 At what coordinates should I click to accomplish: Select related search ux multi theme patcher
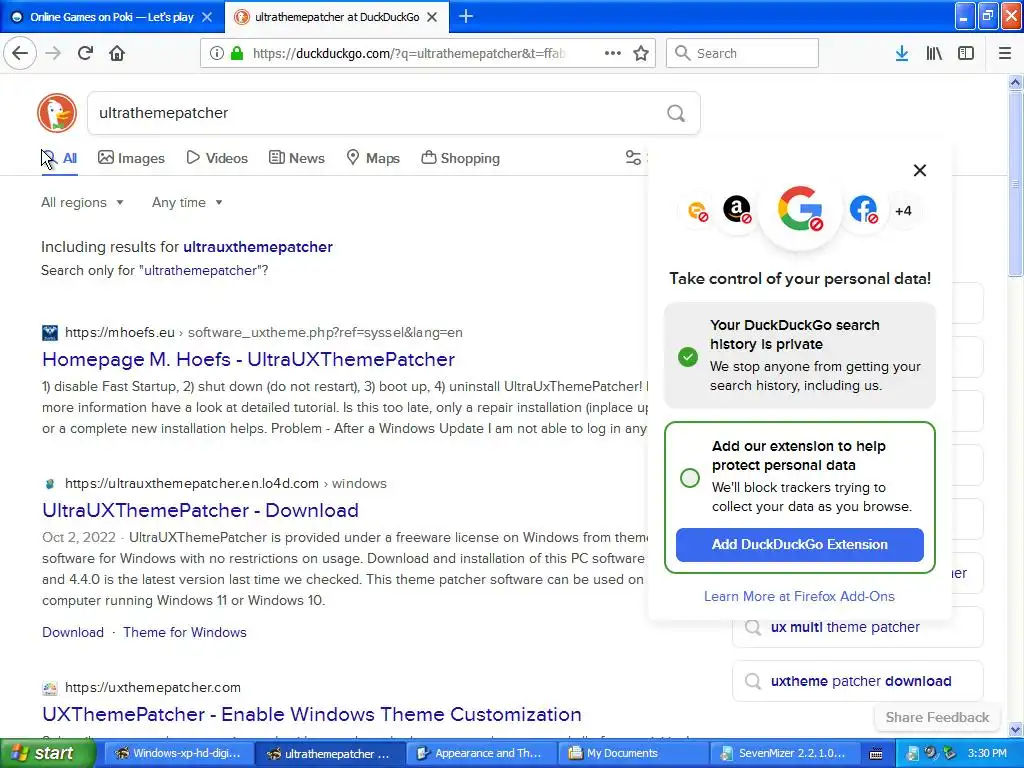point(857,628)
